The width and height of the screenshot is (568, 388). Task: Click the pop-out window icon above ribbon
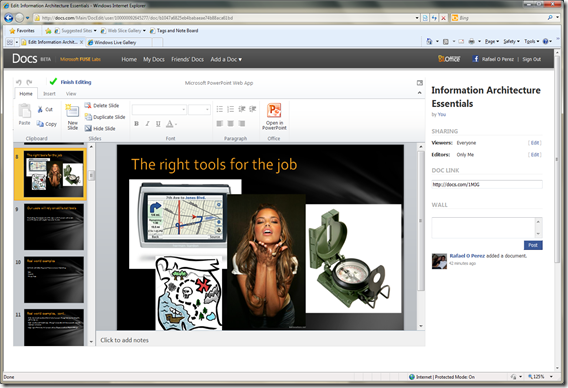pos(419,83)
